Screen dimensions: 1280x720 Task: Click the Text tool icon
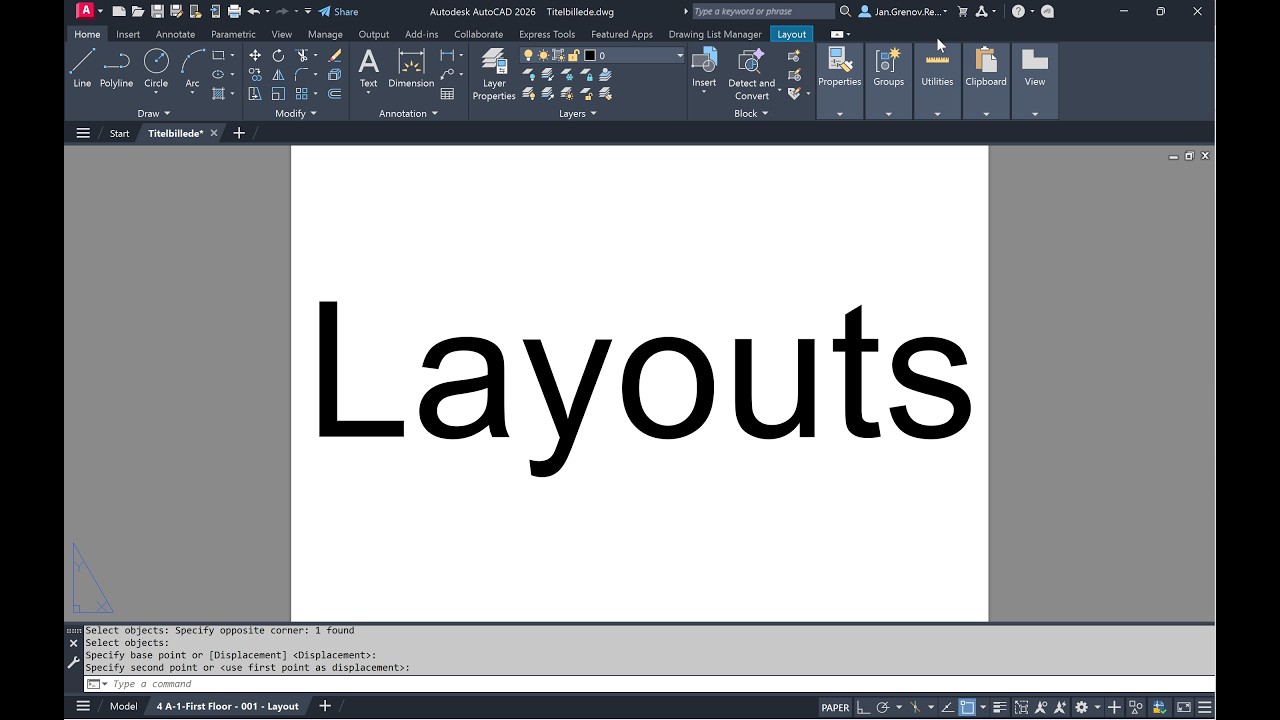coord(368,68)
